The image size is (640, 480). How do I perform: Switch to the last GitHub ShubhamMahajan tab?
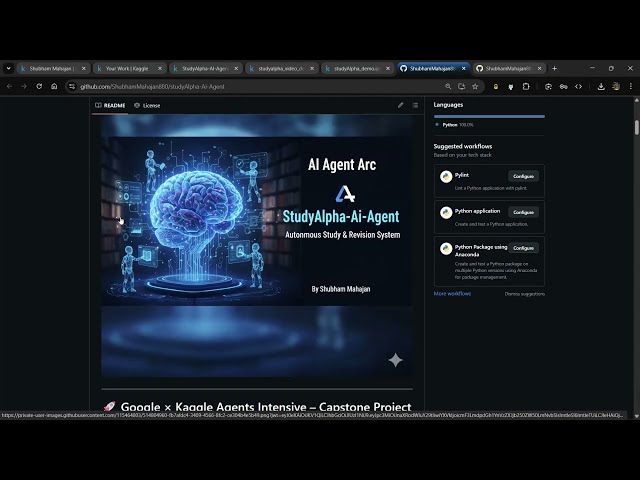509,69
